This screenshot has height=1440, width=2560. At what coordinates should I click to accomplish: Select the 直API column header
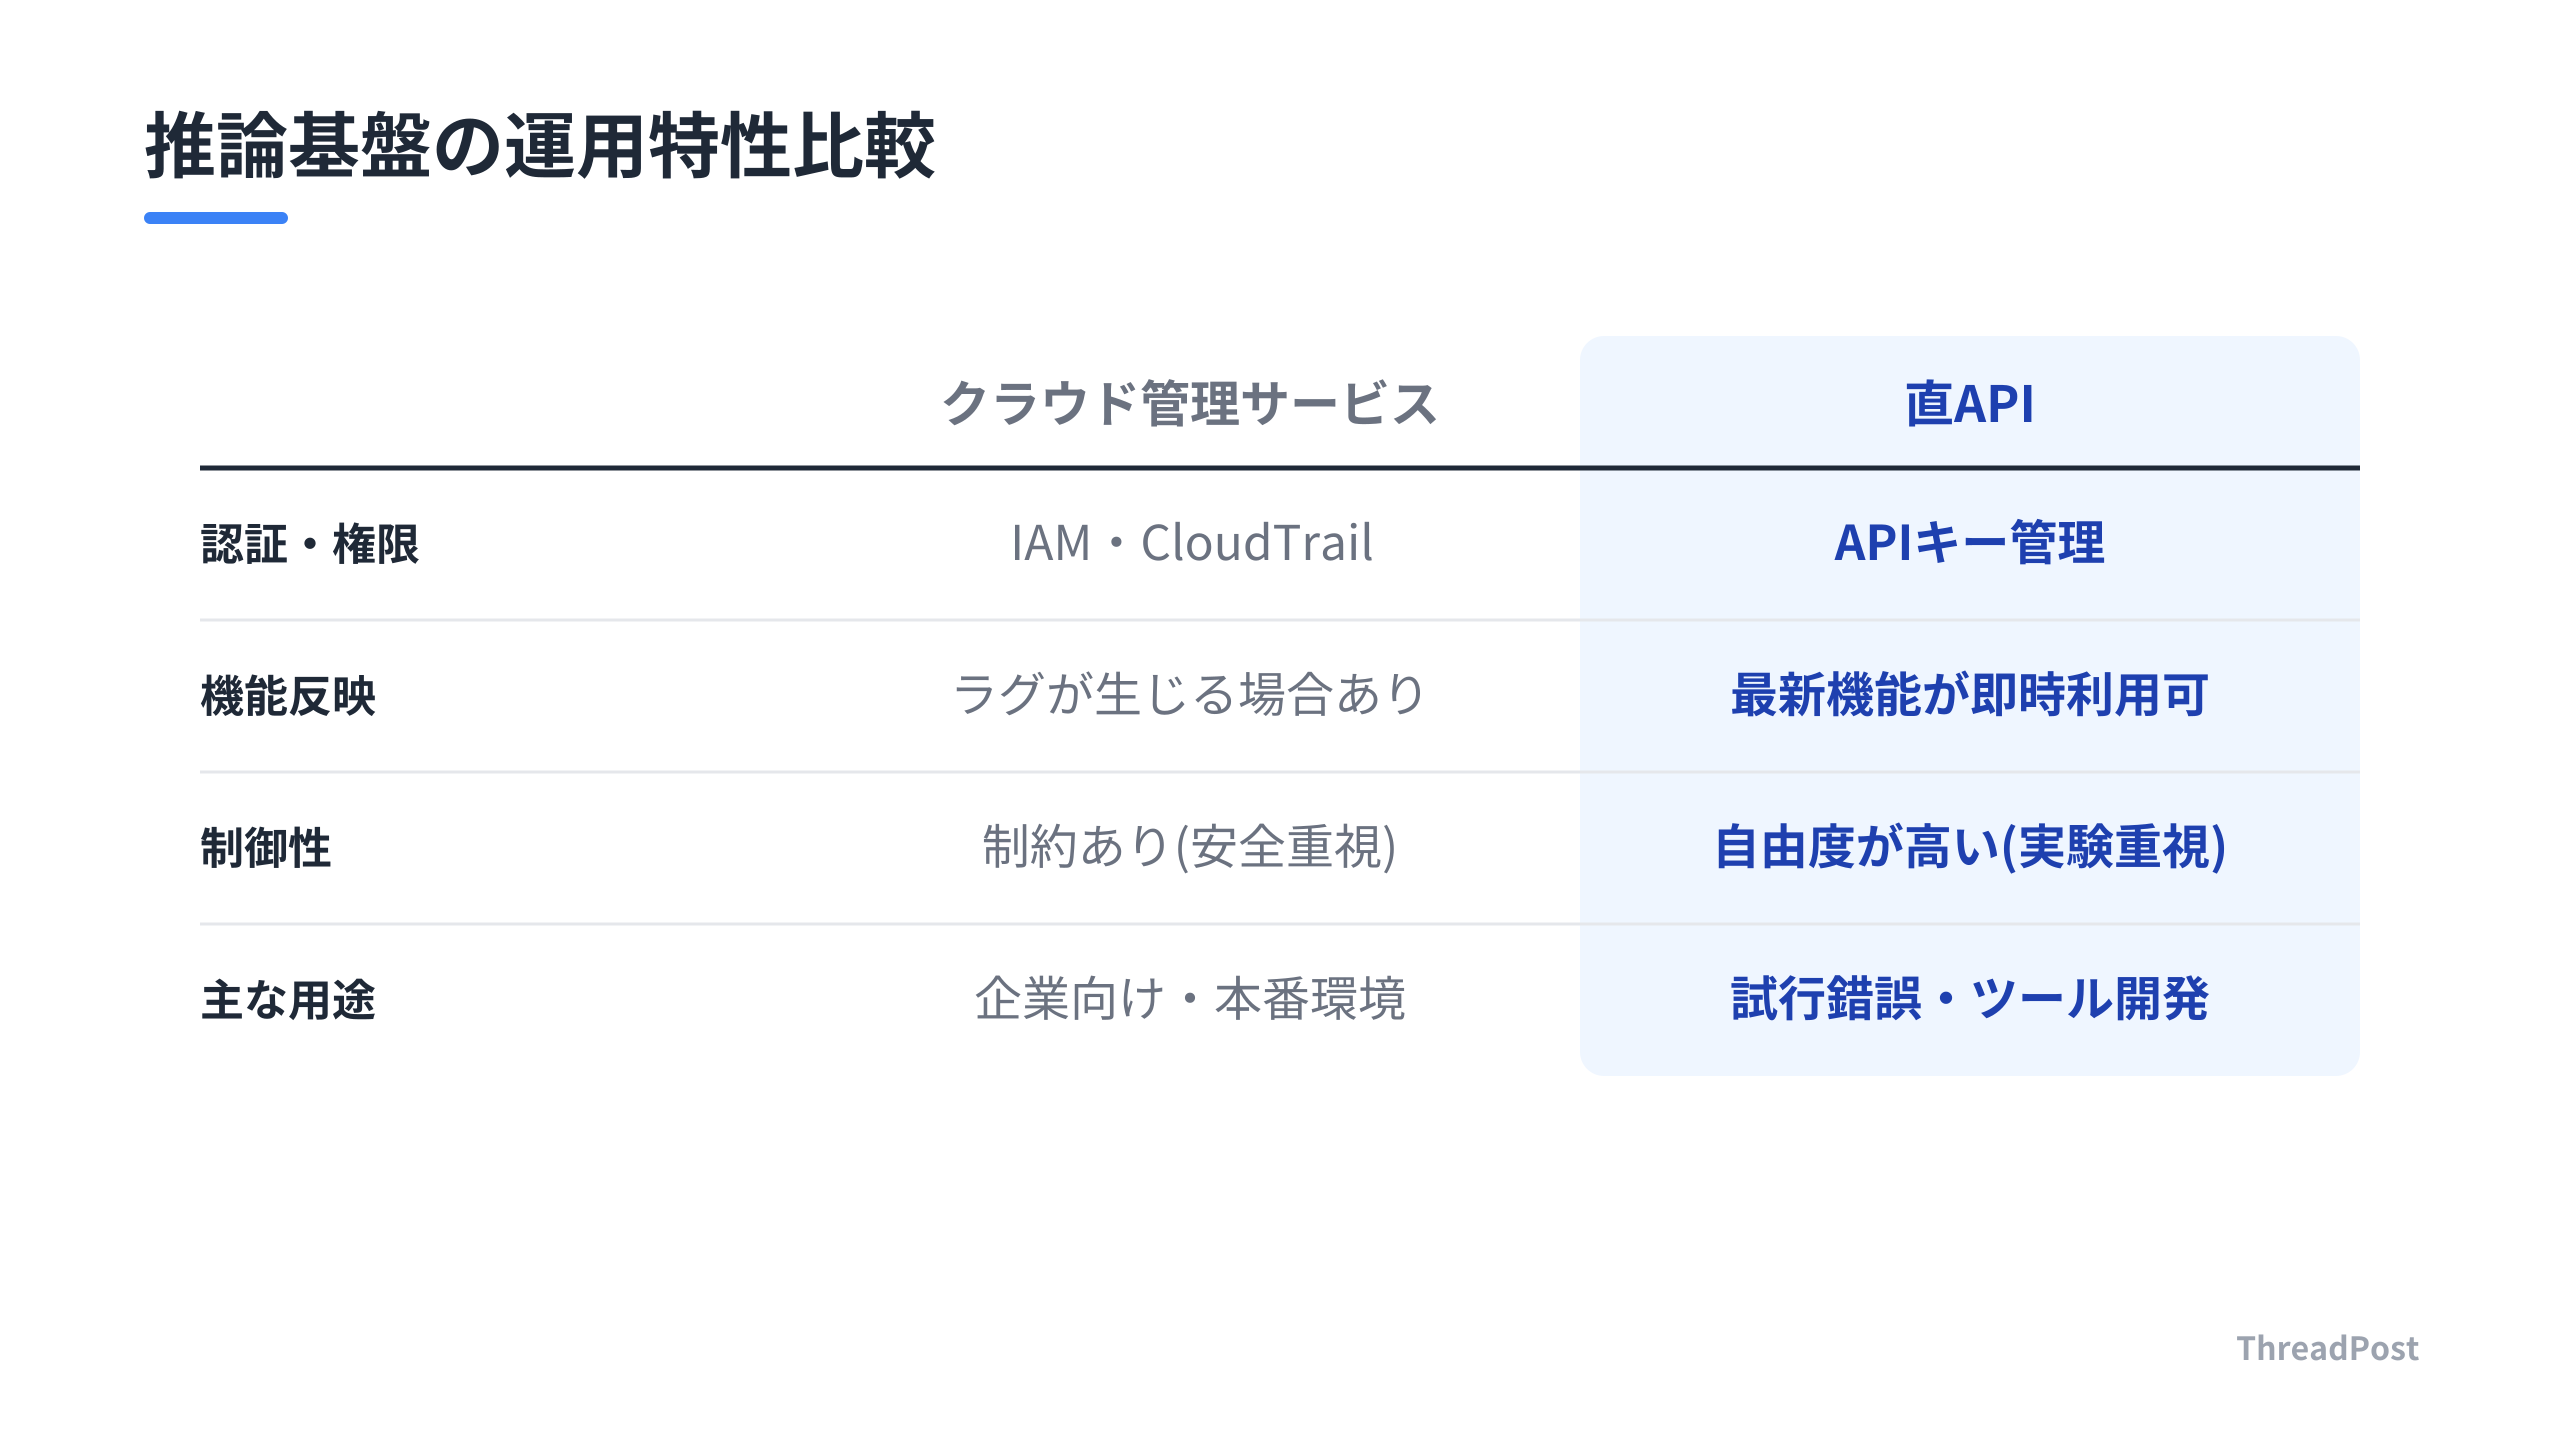1969,404
